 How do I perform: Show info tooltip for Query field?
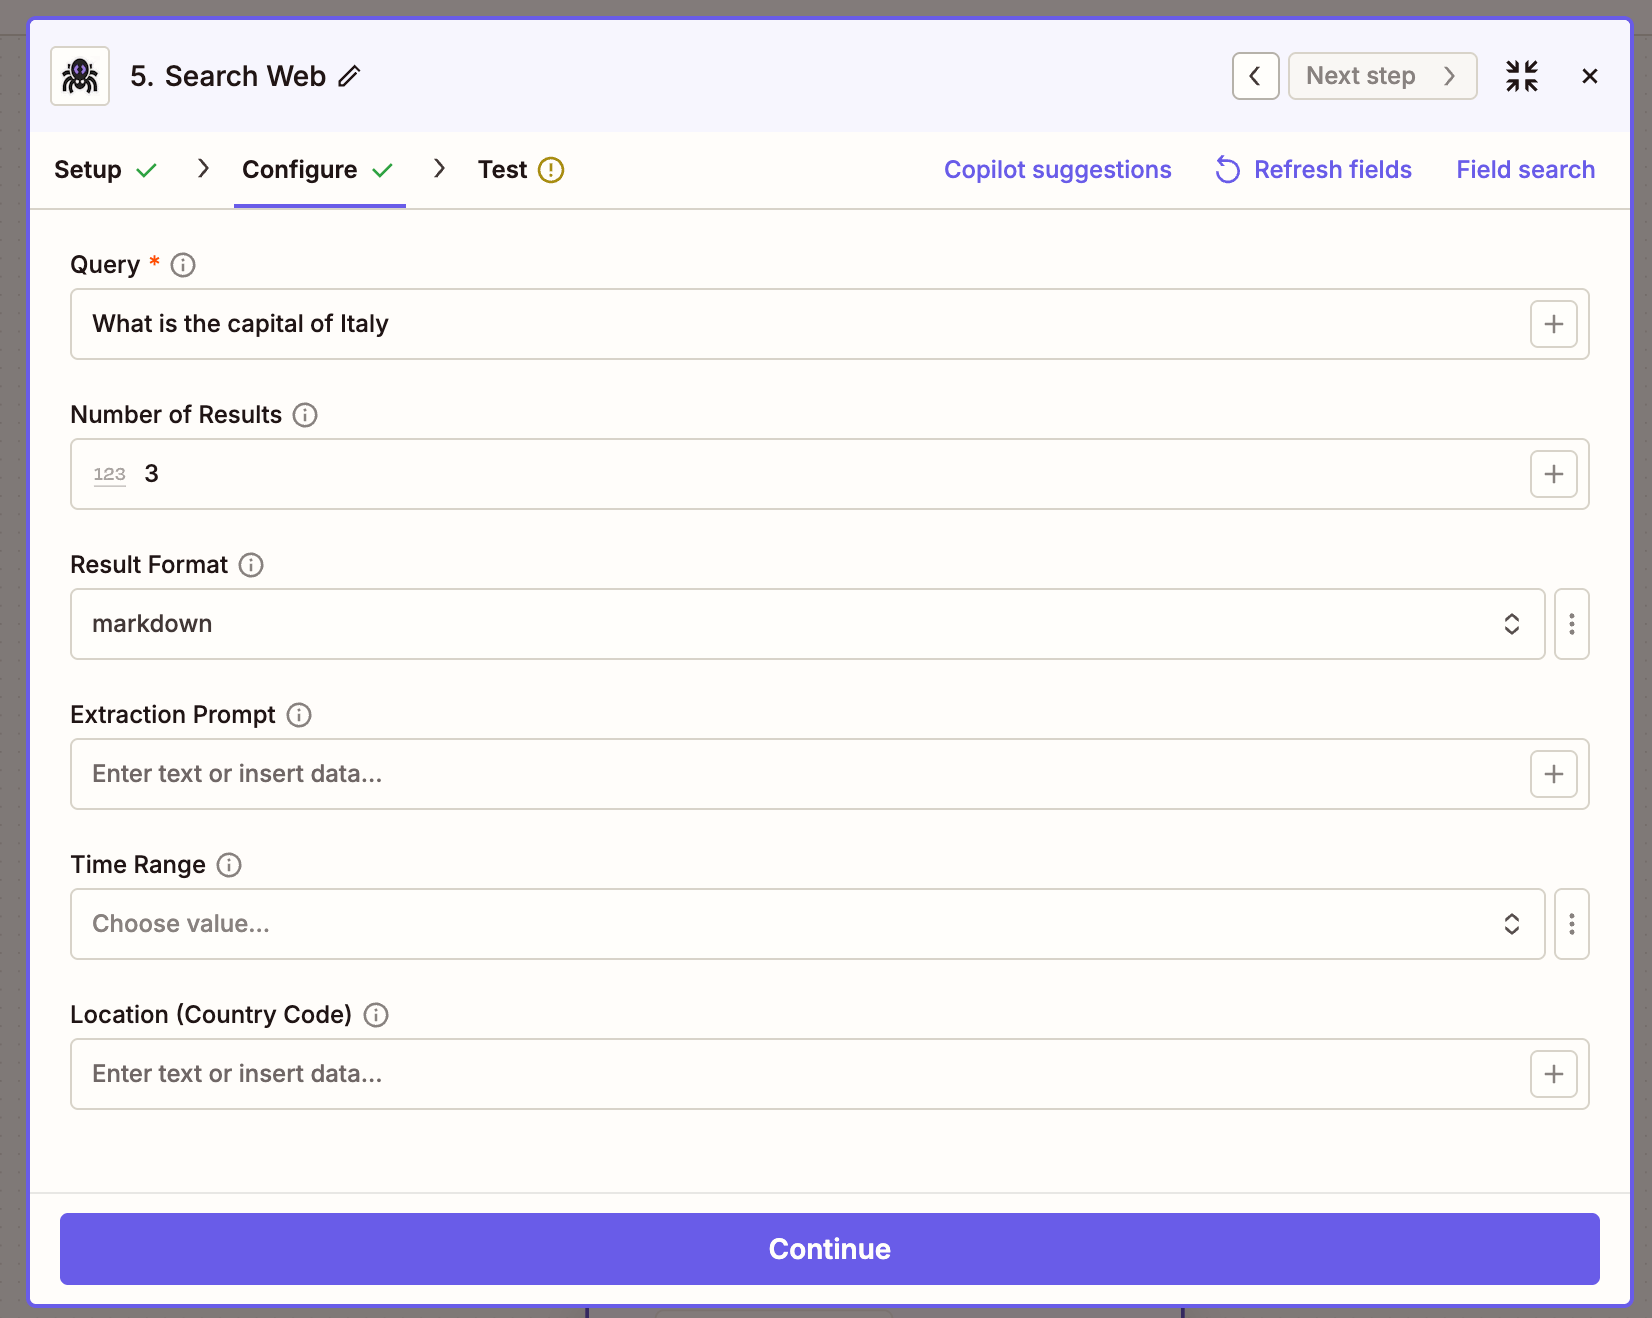click(183, 265)
